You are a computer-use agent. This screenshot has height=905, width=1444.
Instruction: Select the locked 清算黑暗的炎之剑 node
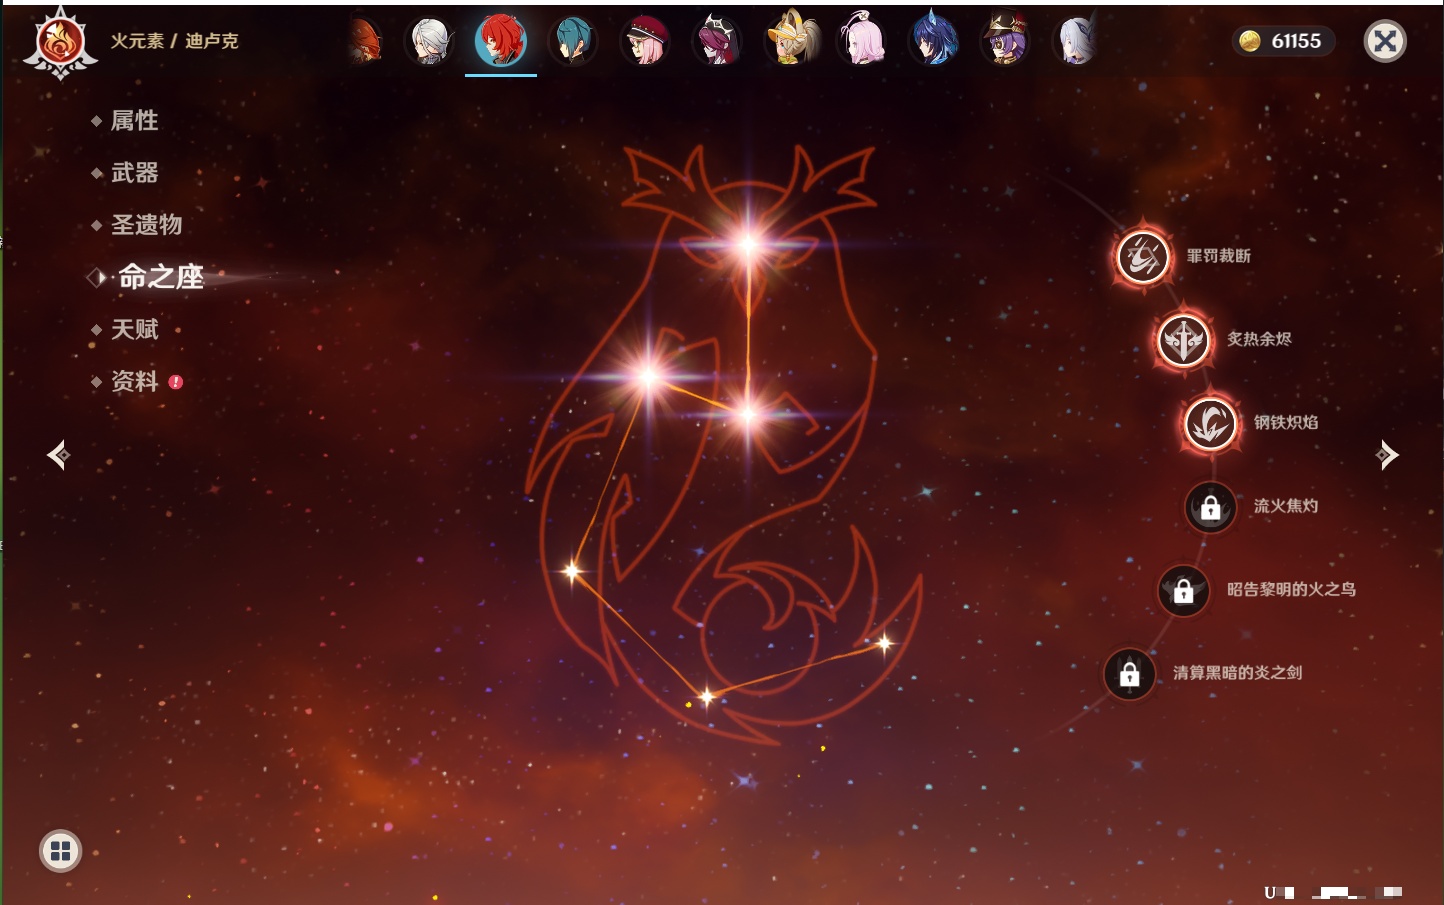[1130, 673]
